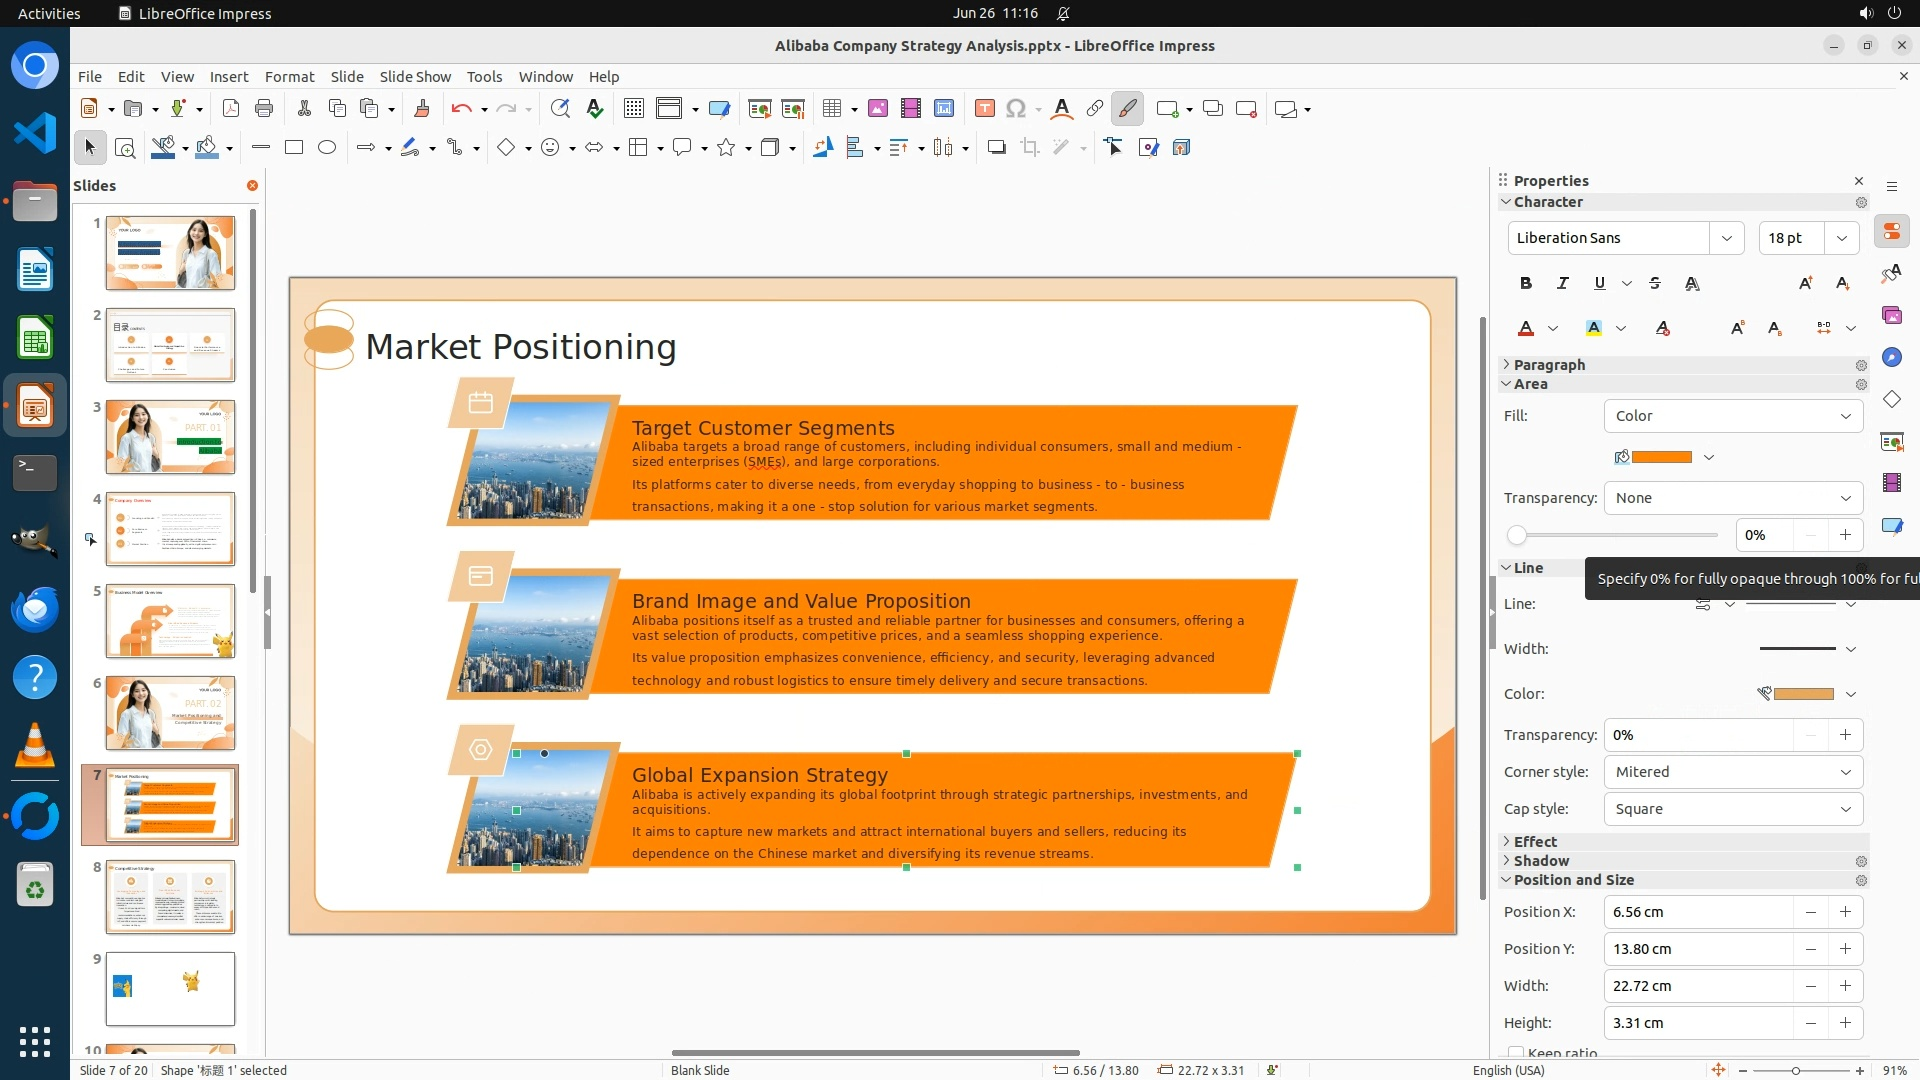The width and height of the screenshot is (1920, 1080).
Task: Click the Display Grid toolbar icon
Action: pos(633,109)
